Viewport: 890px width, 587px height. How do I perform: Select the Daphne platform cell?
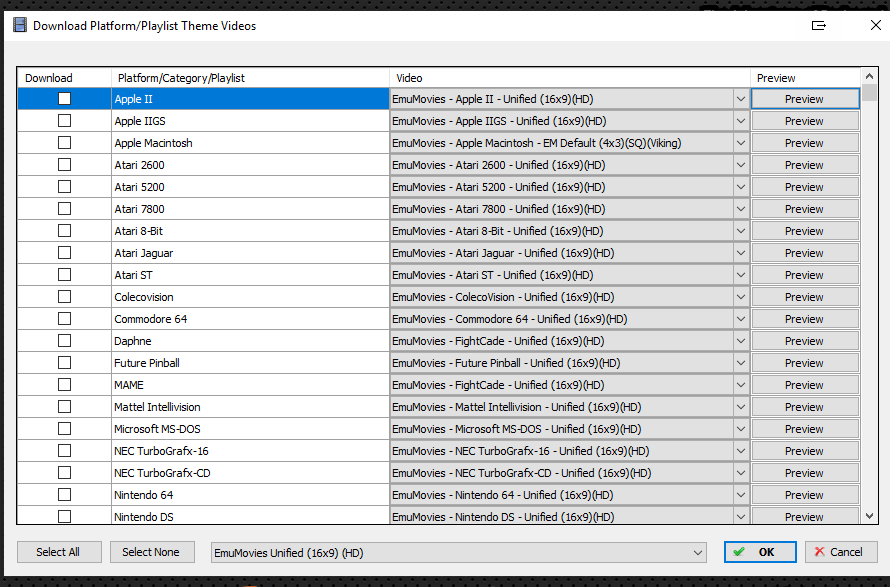[250, 341]
